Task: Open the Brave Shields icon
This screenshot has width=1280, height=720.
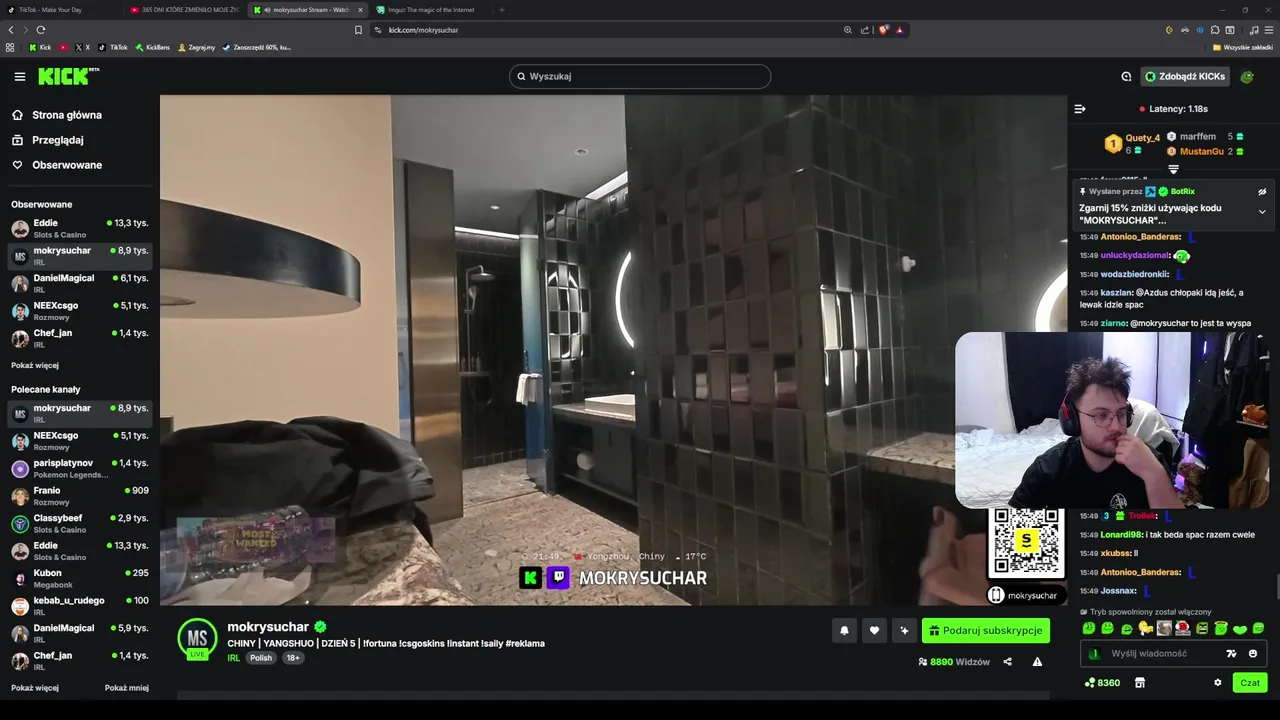Action: tap(884, 30)
